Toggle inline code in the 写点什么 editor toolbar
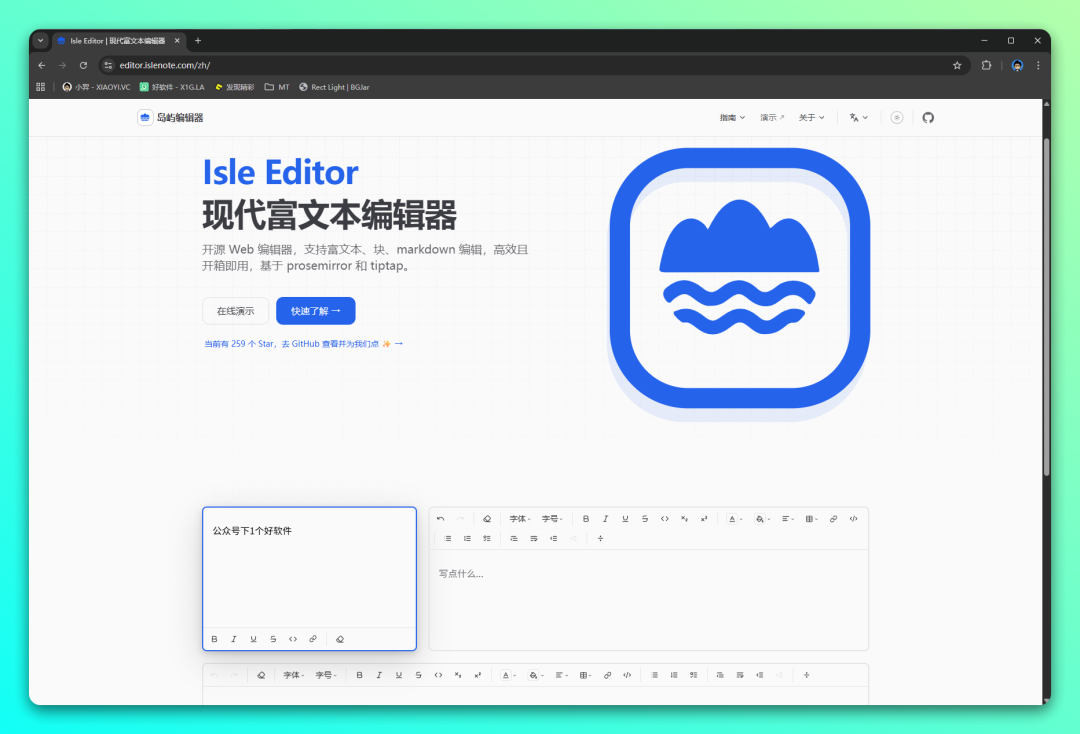Screen dimensions: 1080x734 [665, 519]
